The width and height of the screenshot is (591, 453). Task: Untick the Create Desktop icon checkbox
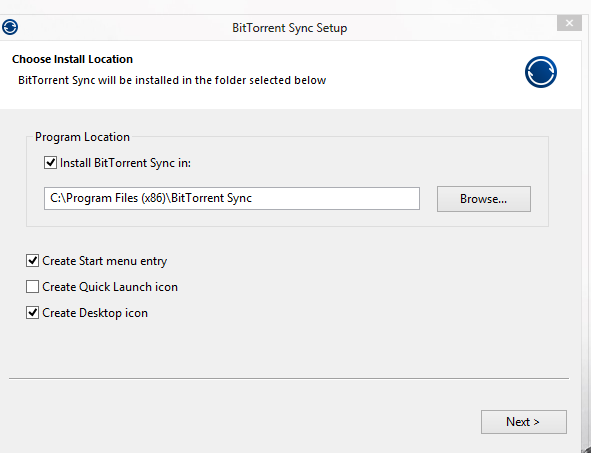pyautogui.click(x=32, y=312)
